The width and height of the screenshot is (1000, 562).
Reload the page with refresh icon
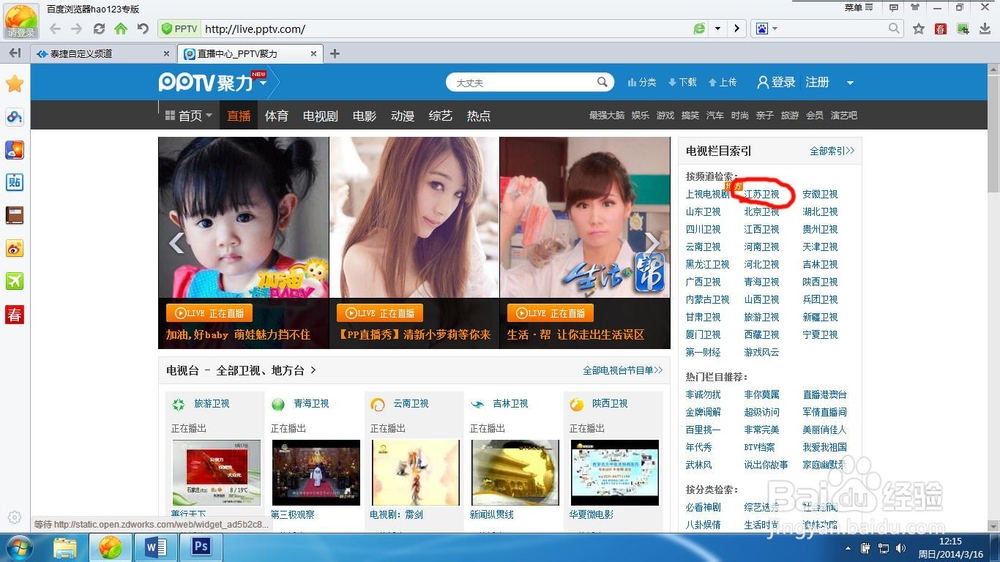pos(99,29)
